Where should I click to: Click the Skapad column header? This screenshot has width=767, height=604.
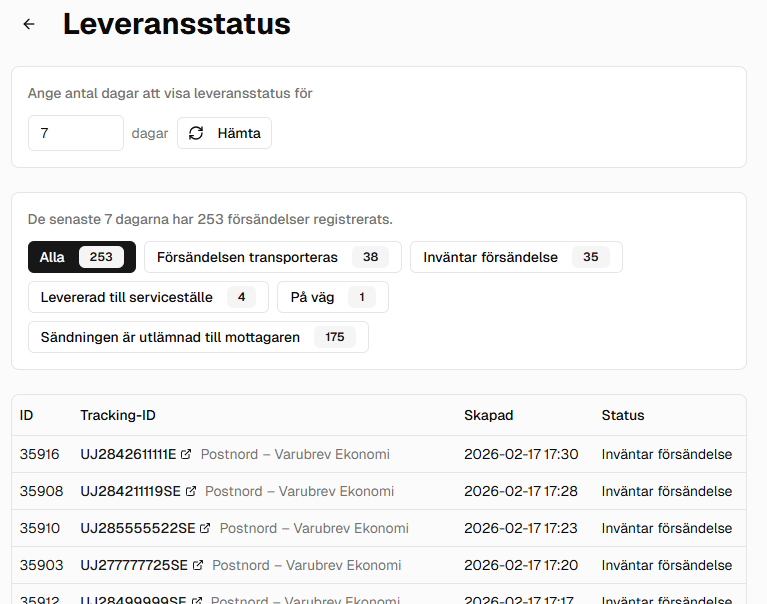pyautogui.click(x=488, y=415)
